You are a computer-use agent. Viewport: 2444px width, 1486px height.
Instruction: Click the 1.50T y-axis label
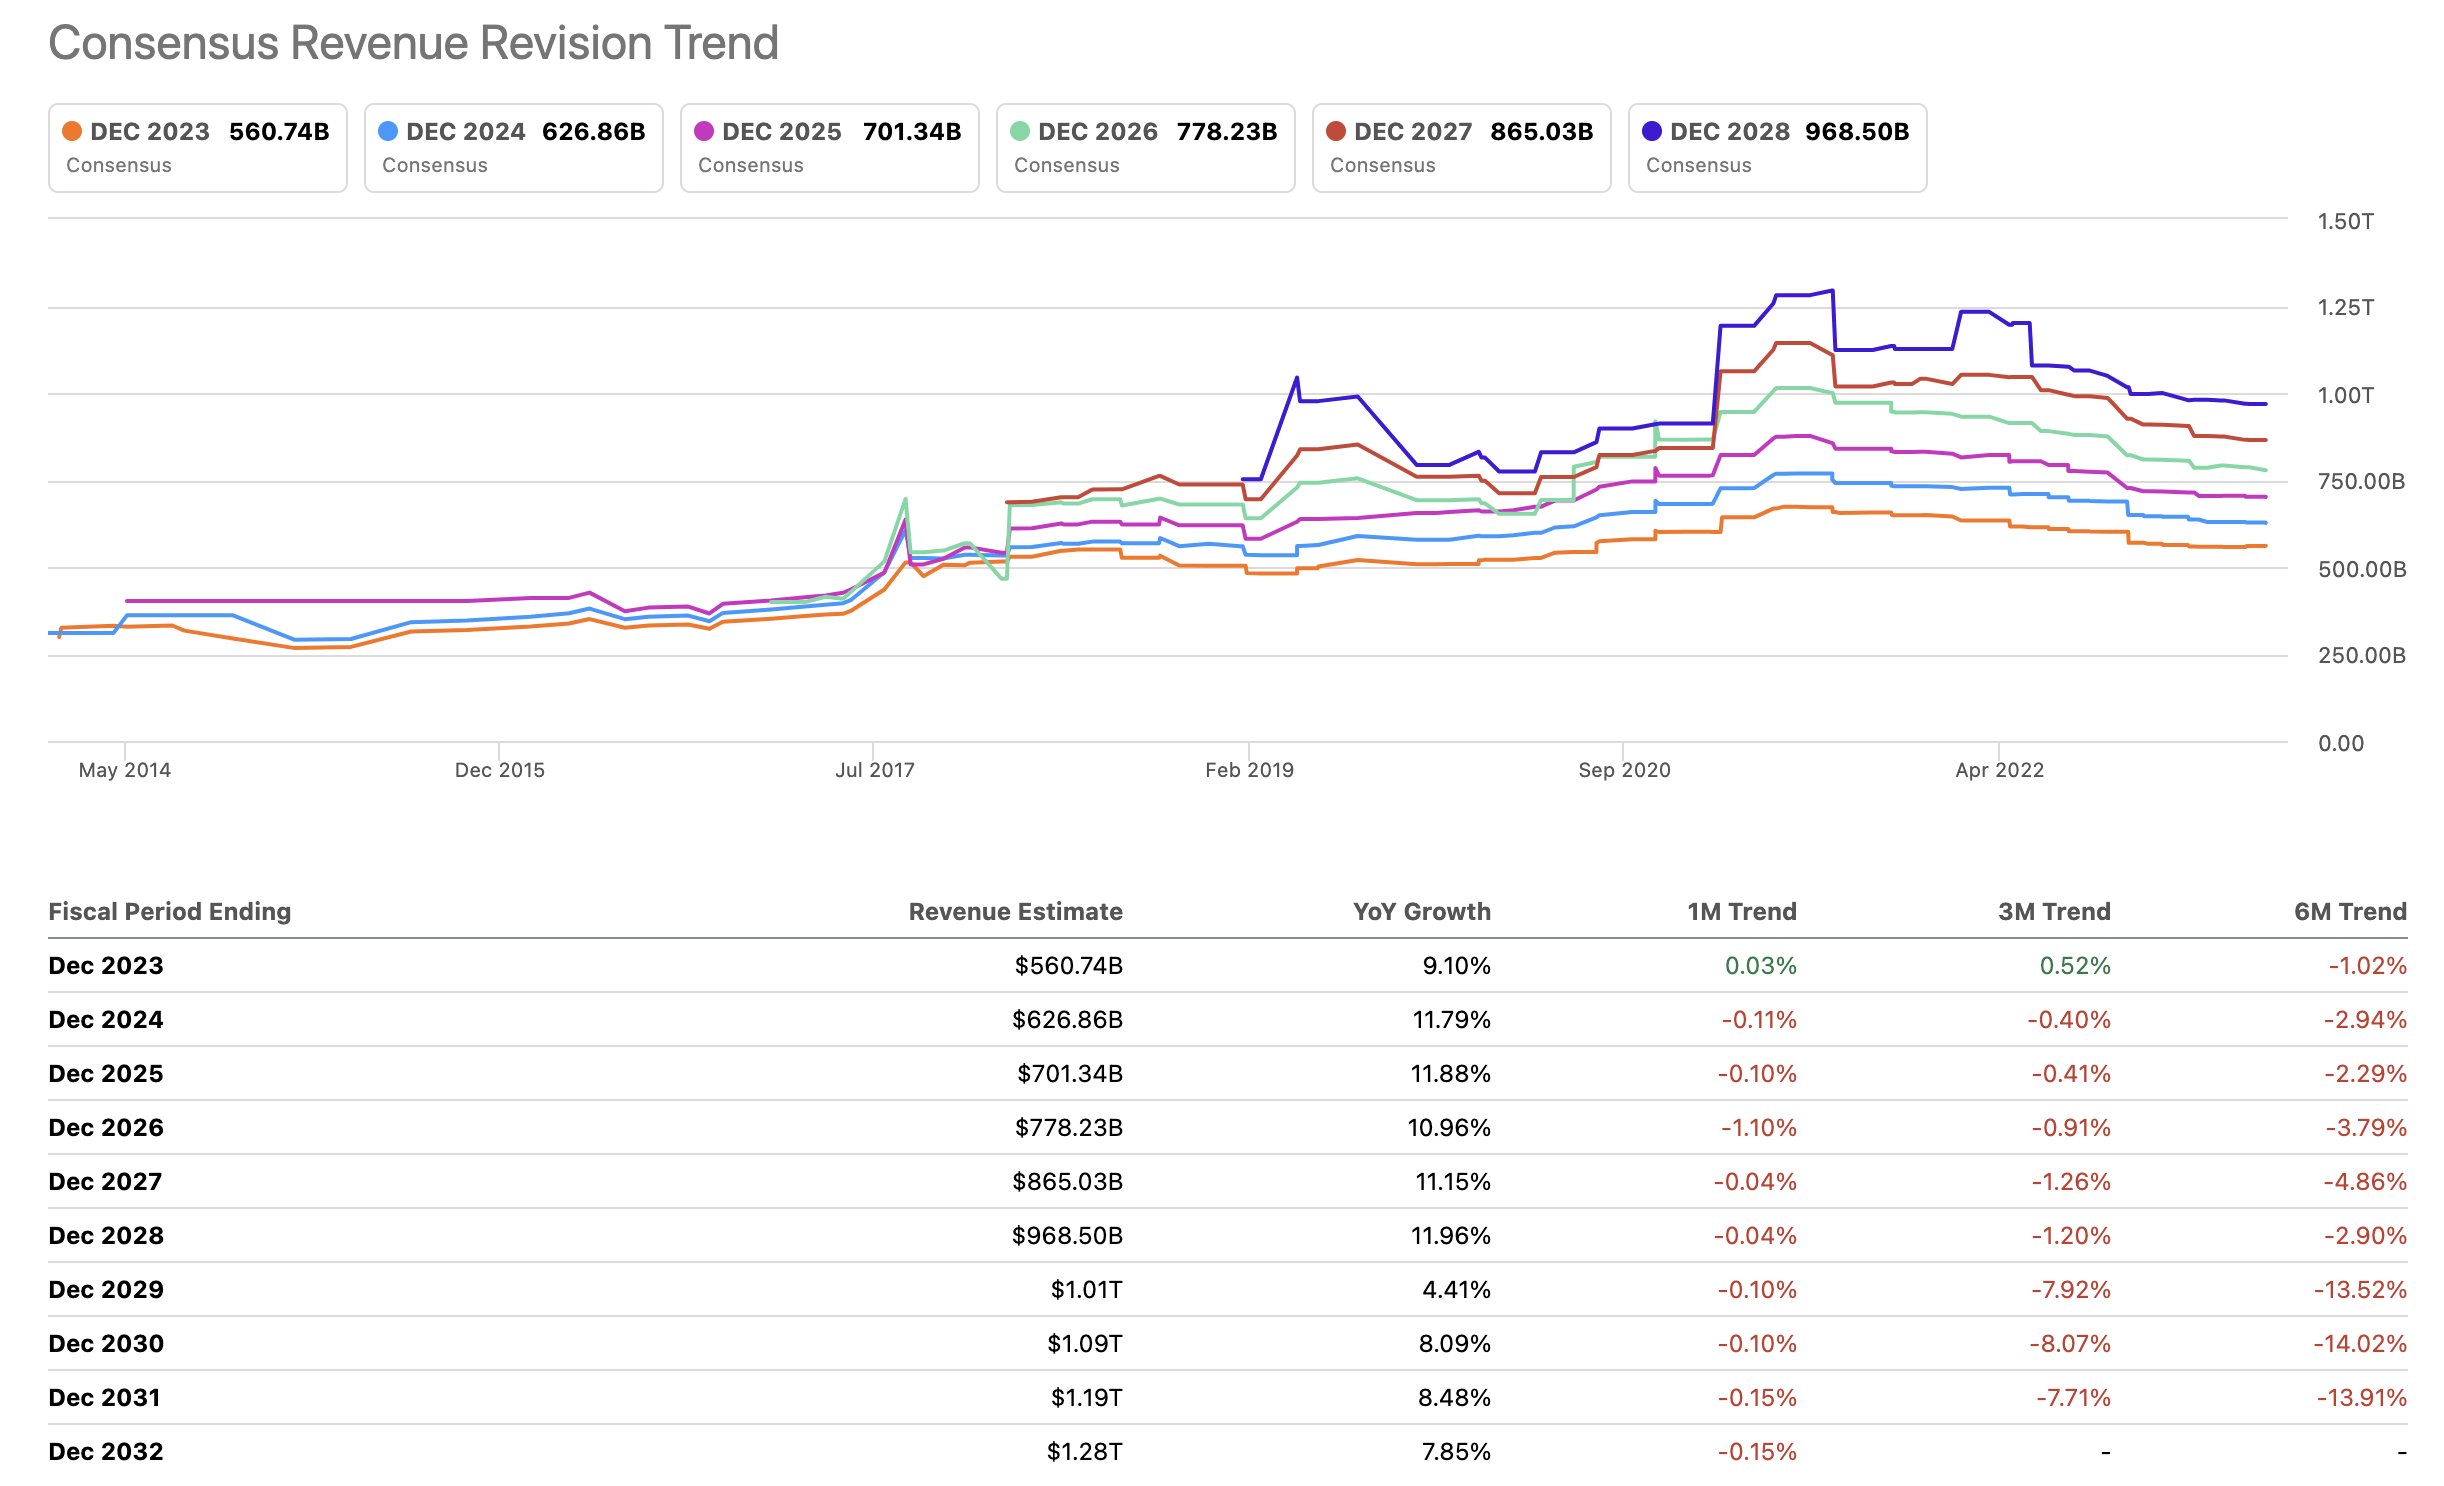click(2345, 221)
